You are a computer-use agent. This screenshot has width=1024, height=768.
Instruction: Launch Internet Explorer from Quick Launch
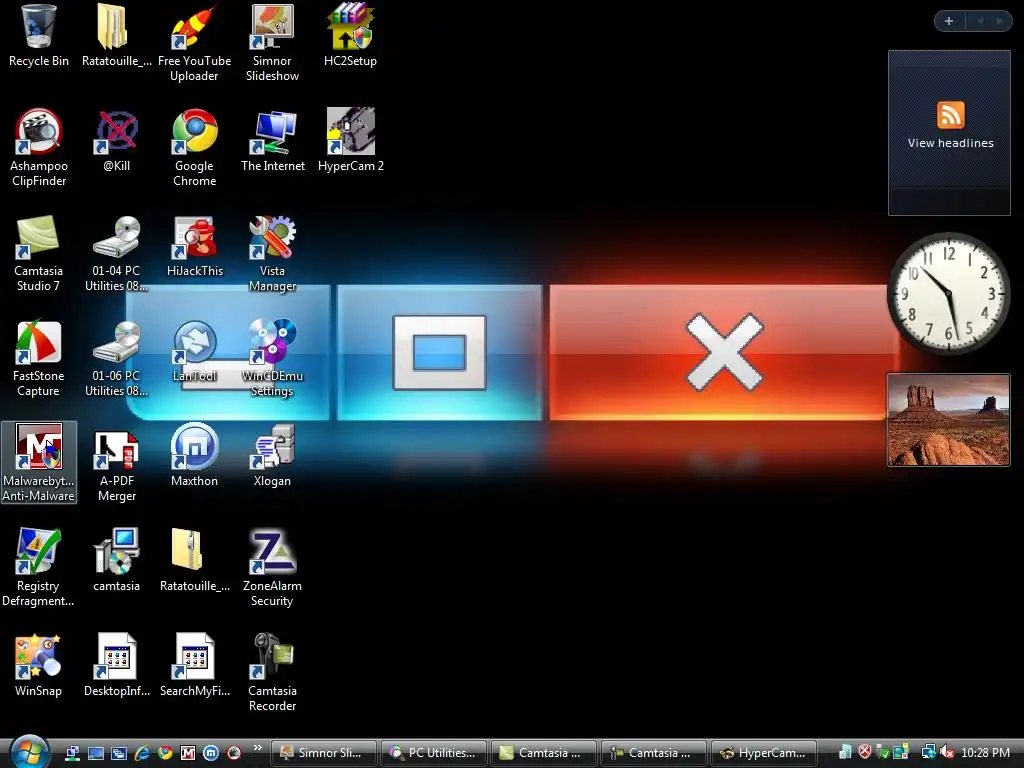(x=142, y=753)
